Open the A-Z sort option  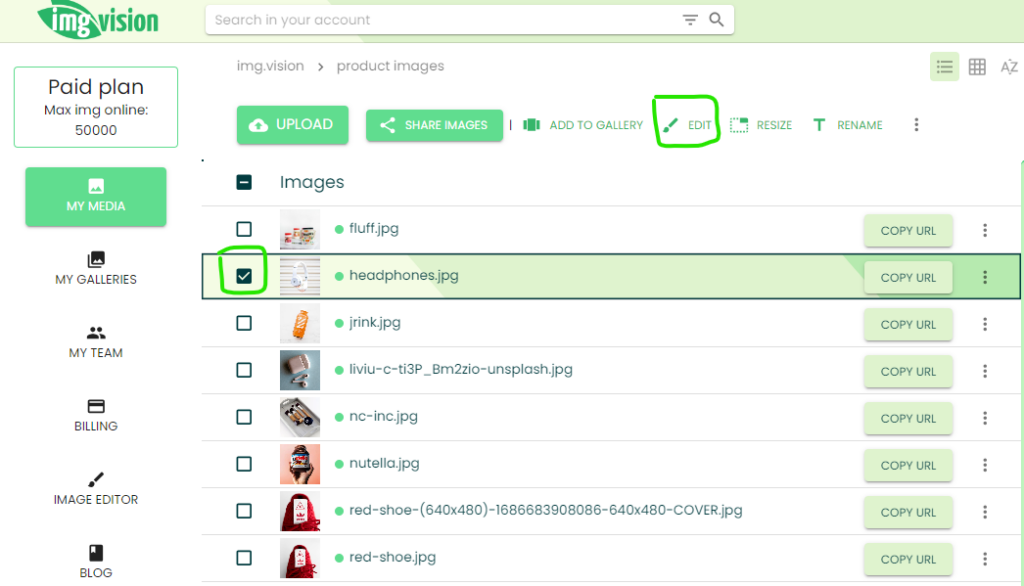coord(1009,67)
